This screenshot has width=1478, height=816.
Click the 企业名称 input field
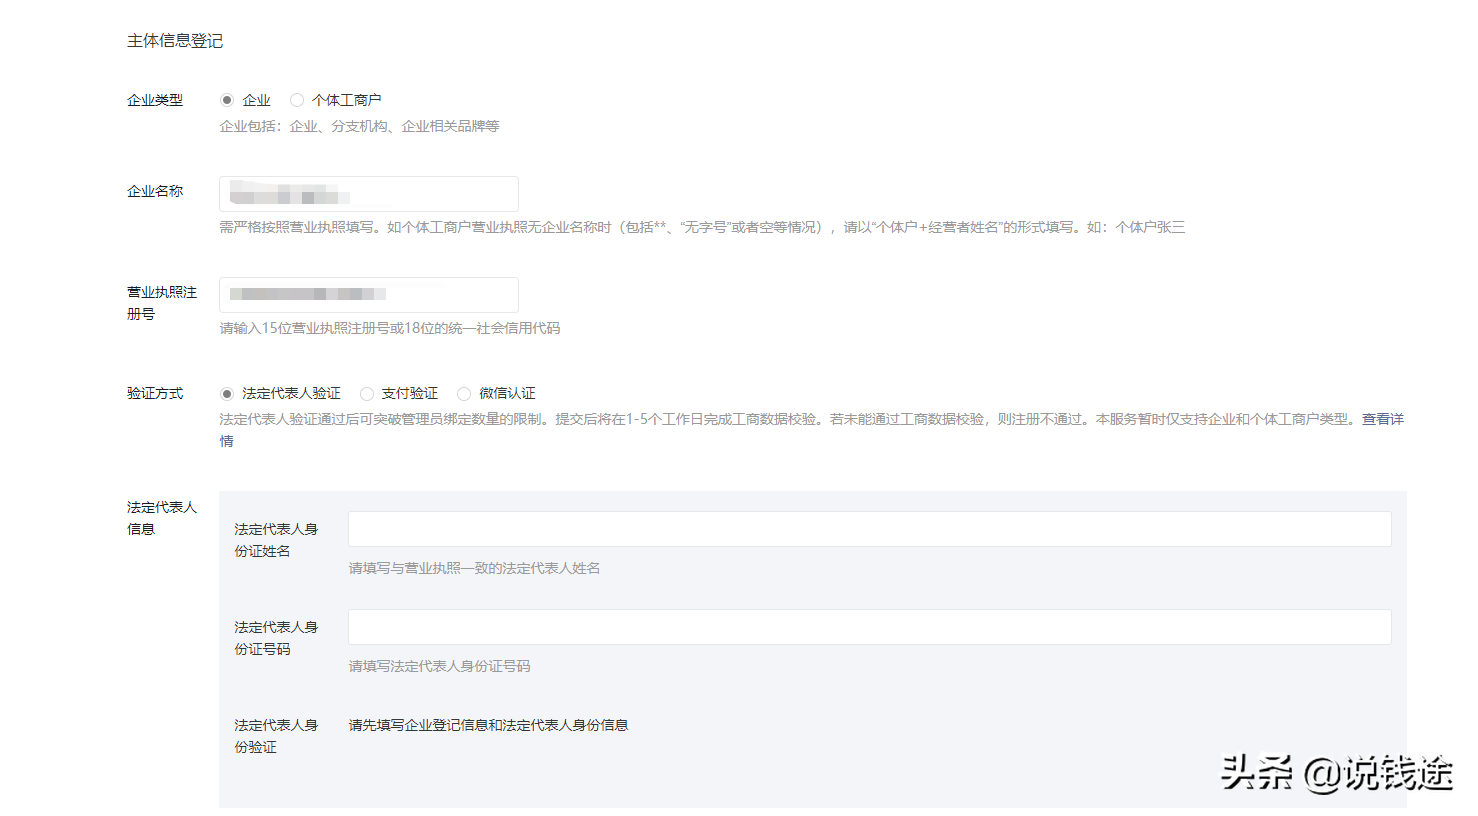(368, 193)
